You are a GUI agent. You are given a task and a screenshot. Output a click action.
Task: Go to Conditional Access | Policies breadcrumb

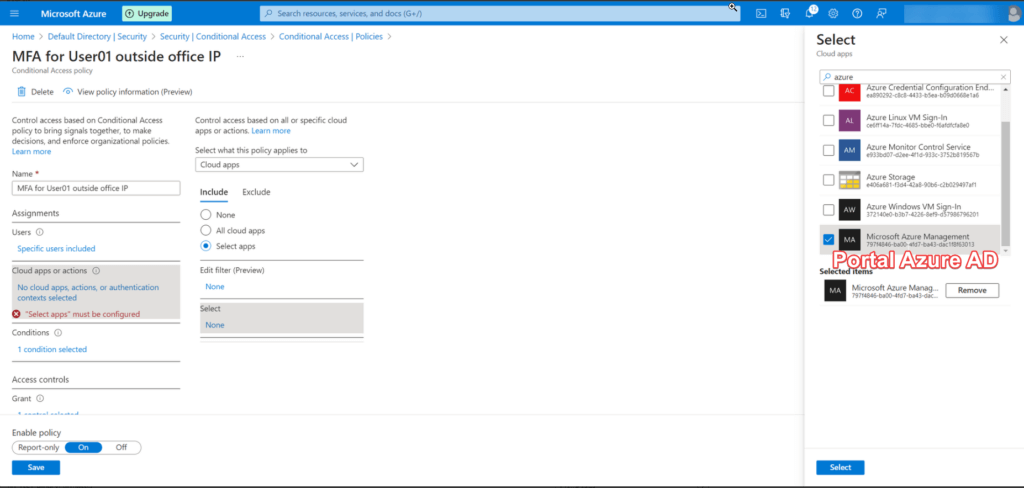tap(330, 37)
